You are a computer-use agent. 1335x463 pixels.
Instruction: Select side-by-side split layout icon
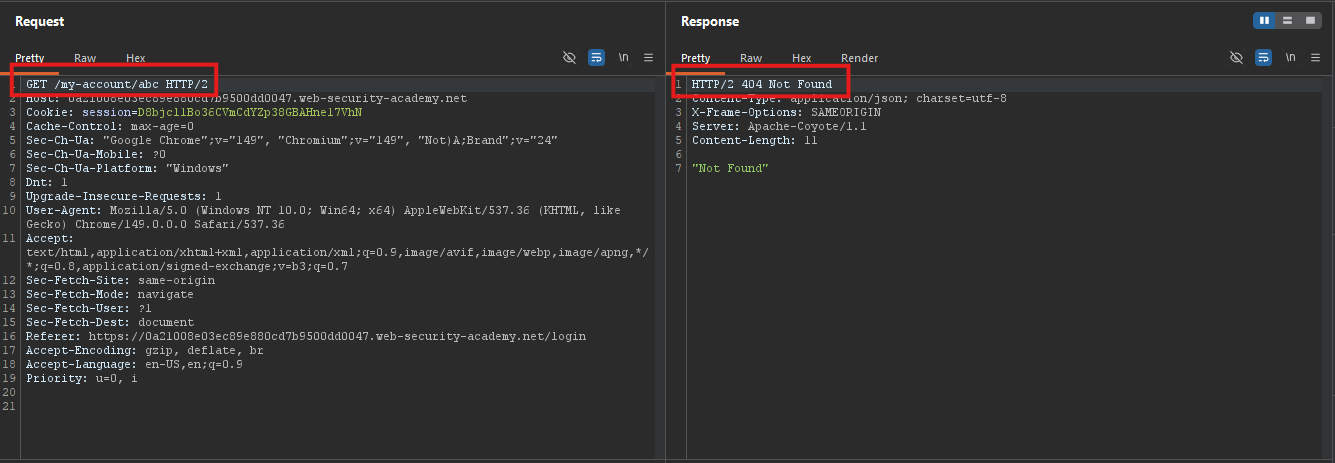click(x=1265, y=20)
